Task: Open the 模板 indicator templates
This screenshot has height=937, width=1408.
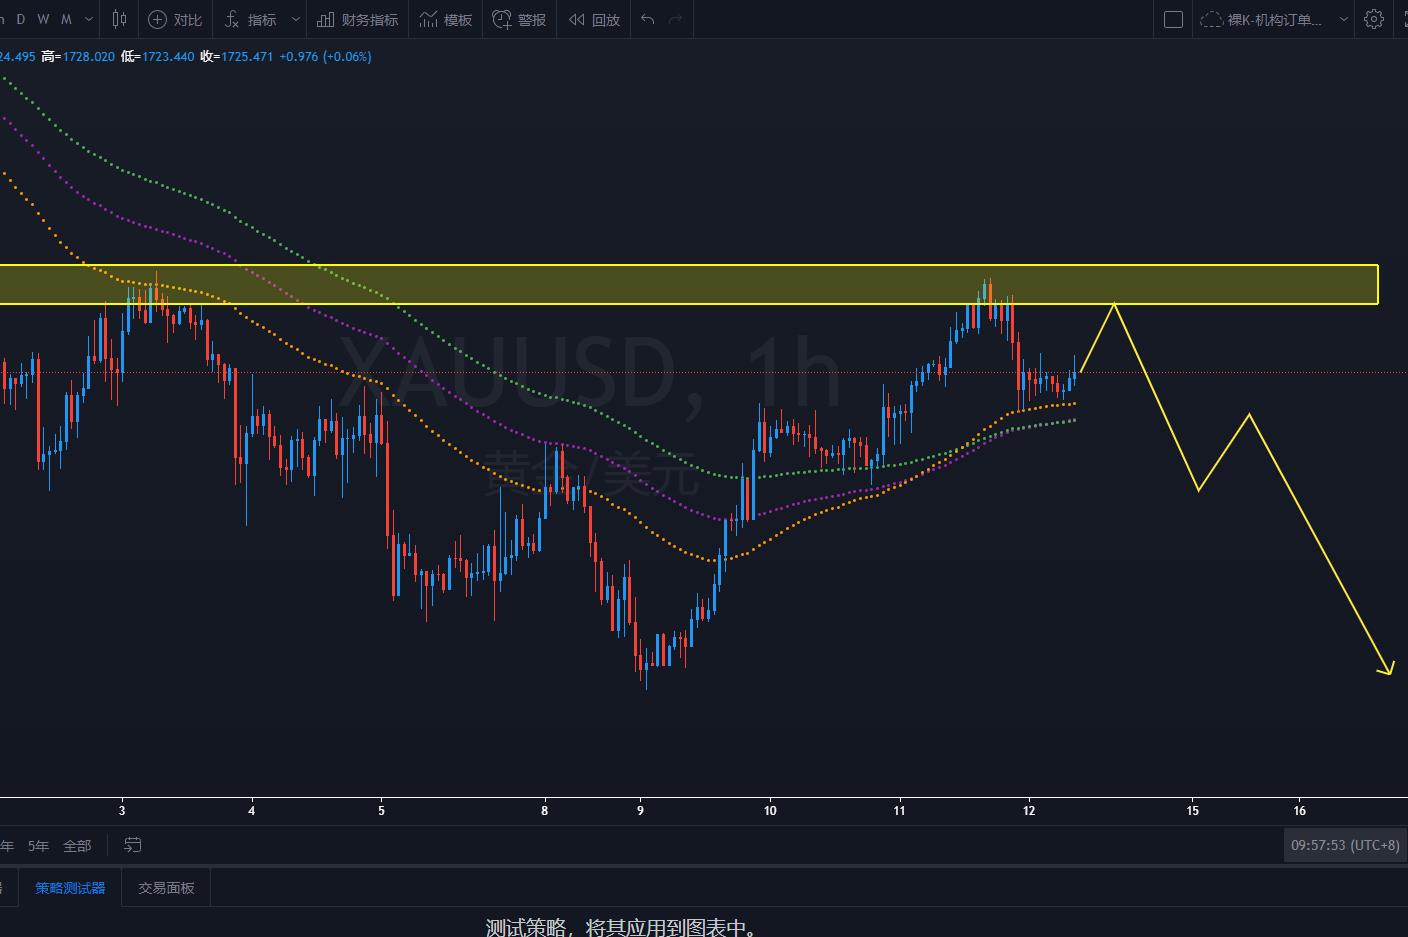Action: tap(446, 19)
